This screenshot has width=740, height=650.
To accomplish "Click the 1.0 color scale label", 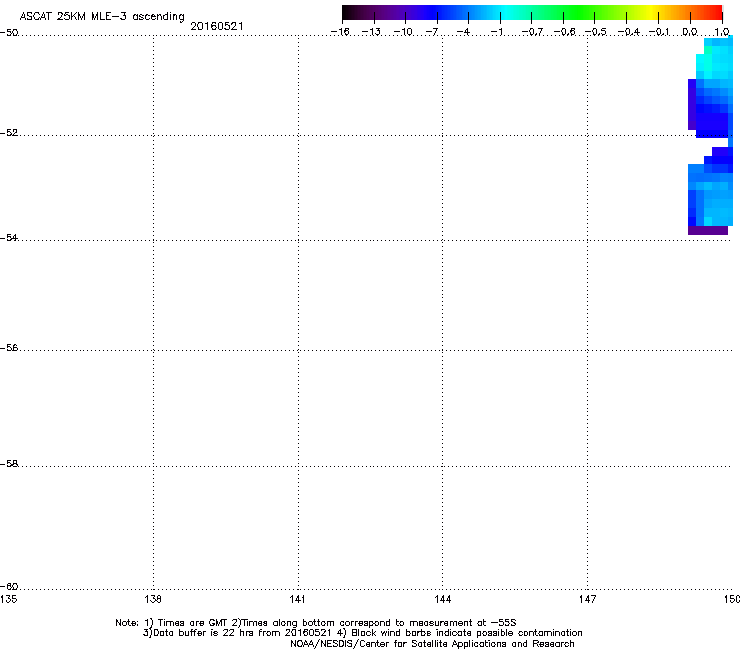I will [x=722, y=32].
